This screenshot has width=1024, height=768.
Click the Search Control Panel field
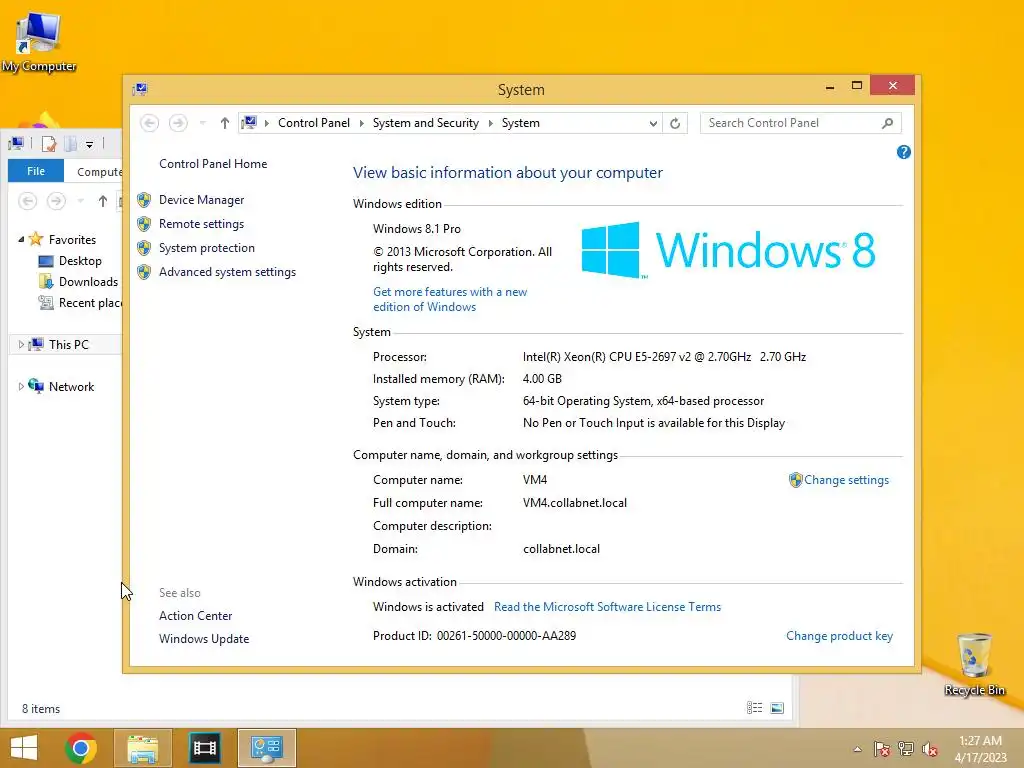coord(801,123)
